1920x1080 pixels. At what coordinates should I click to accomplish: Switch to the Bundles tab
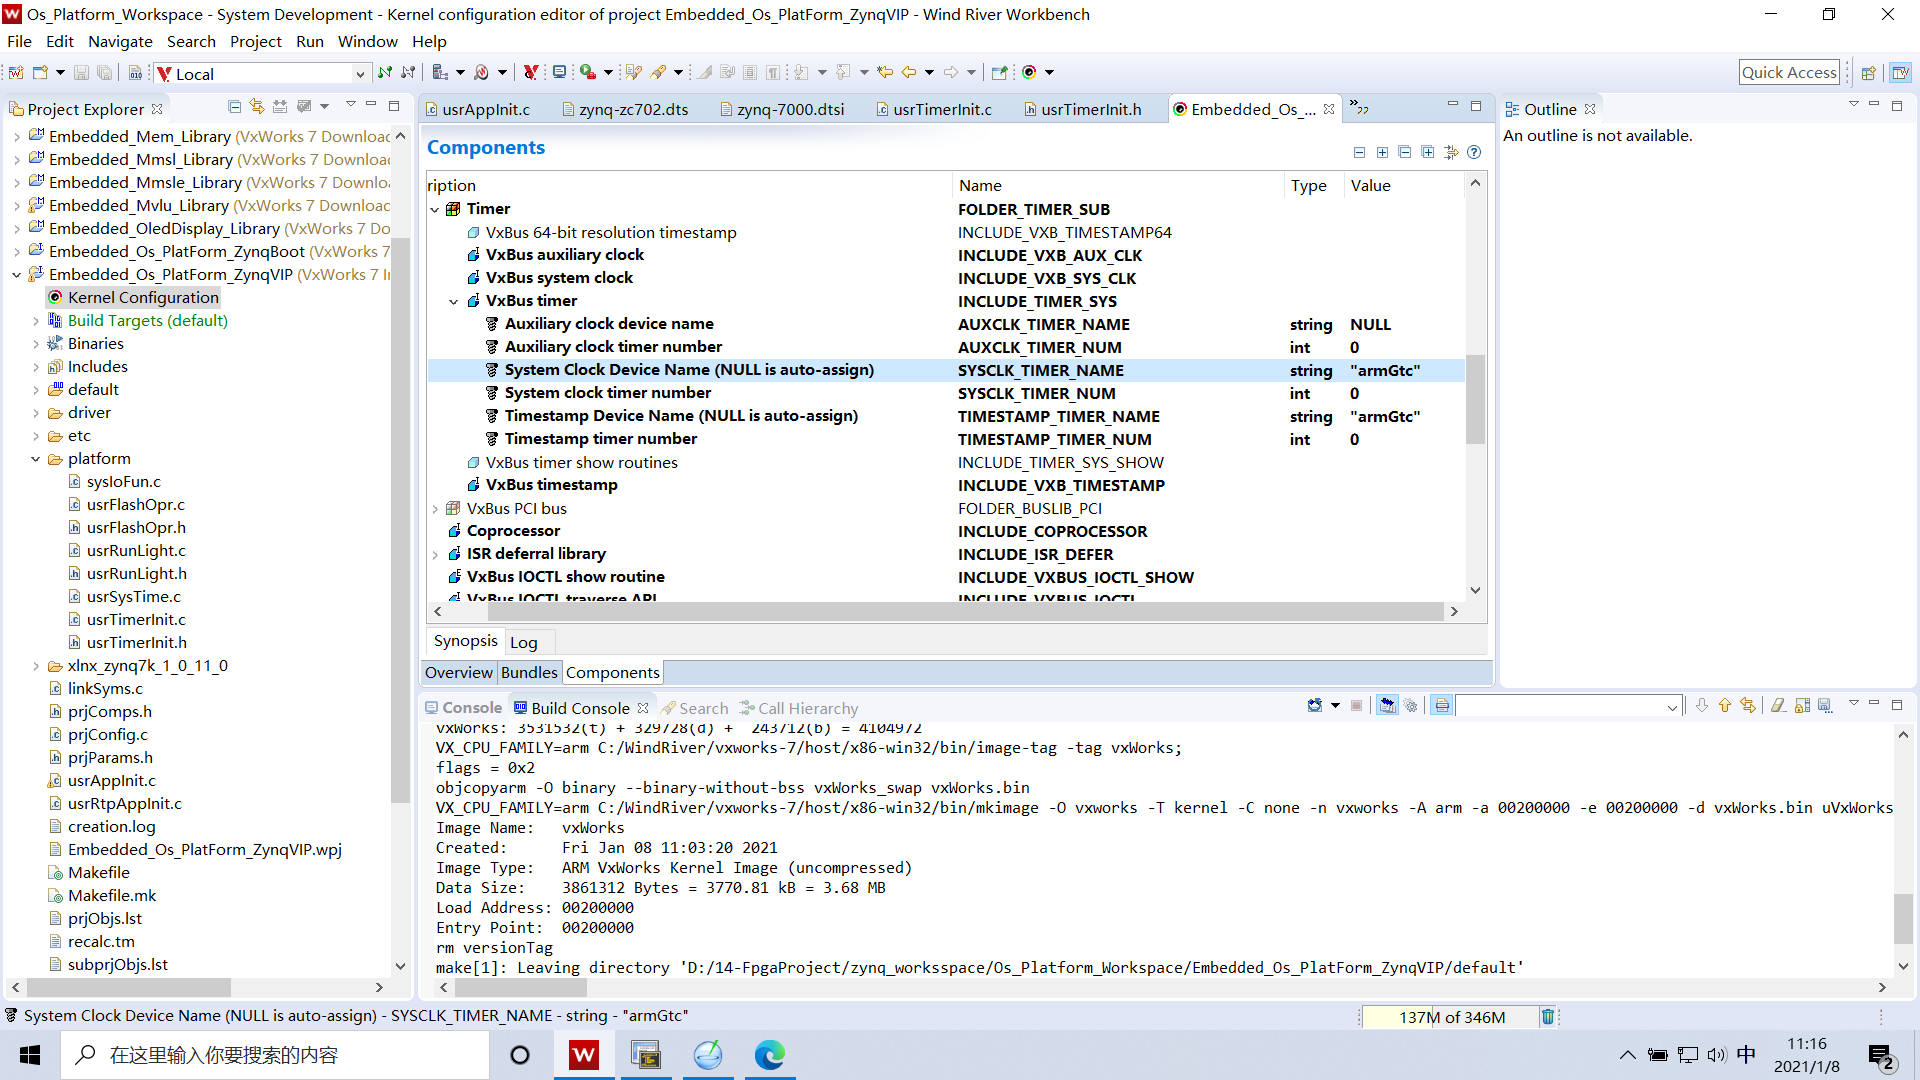pyautogui.click(x=529, y=672)
